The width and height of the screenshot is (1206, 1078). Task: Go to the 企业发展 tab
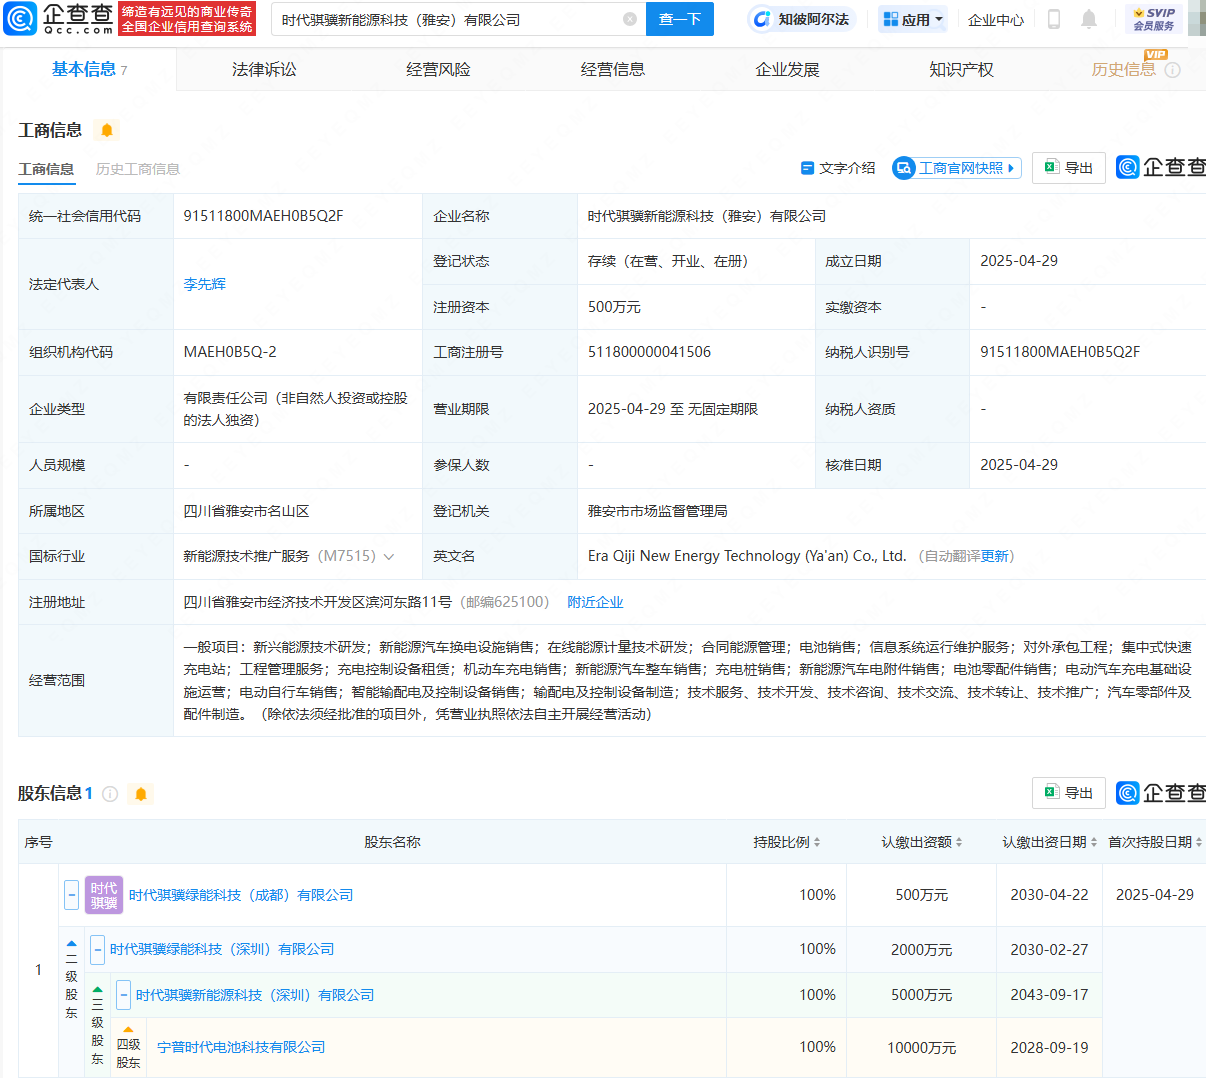[x=787, y=69]
